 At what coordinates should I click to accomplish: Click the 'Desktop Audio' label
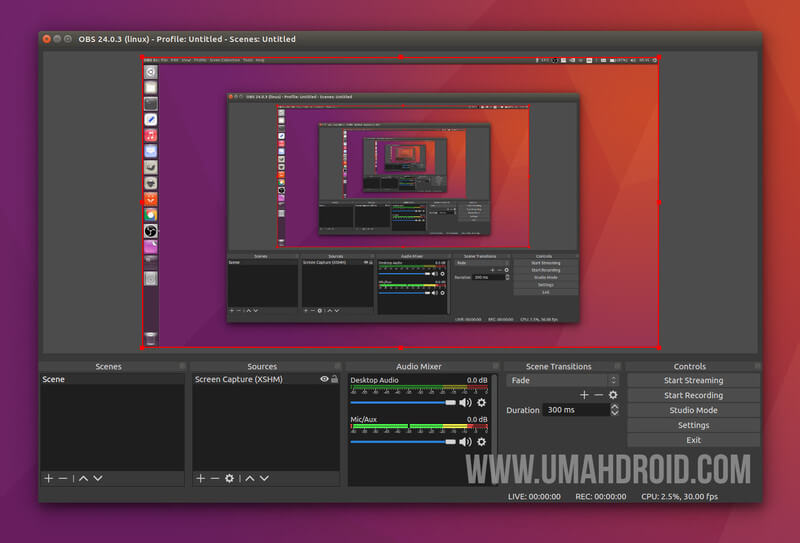coord(374,380)
